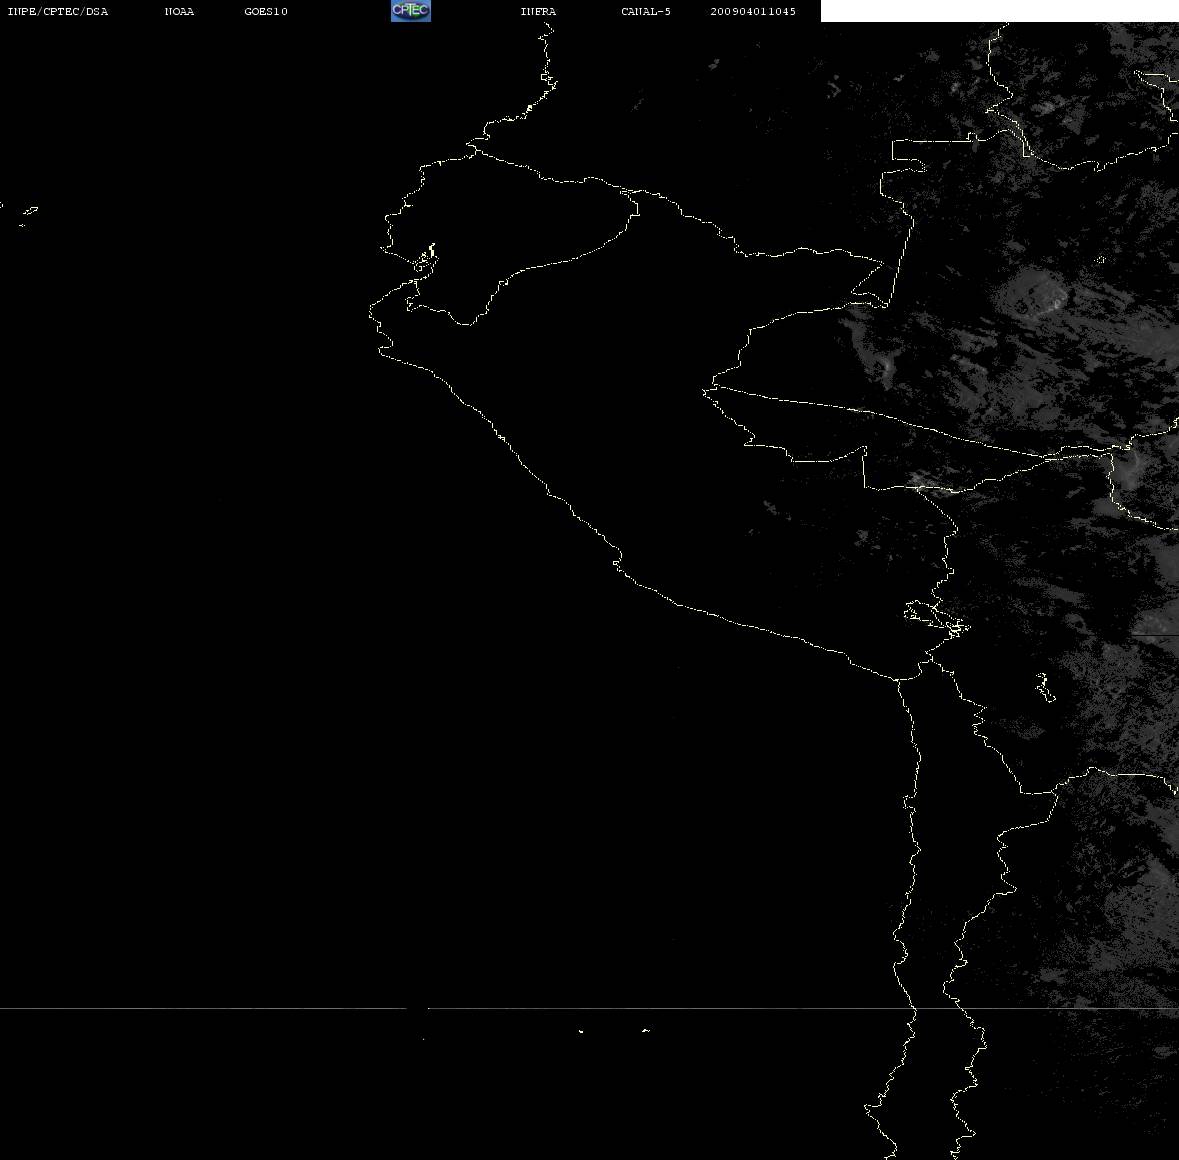Select the CANAL-5 header text
Image resolution: width=1179 pixels, height=1160 pixels.
[x=646, y=11]
